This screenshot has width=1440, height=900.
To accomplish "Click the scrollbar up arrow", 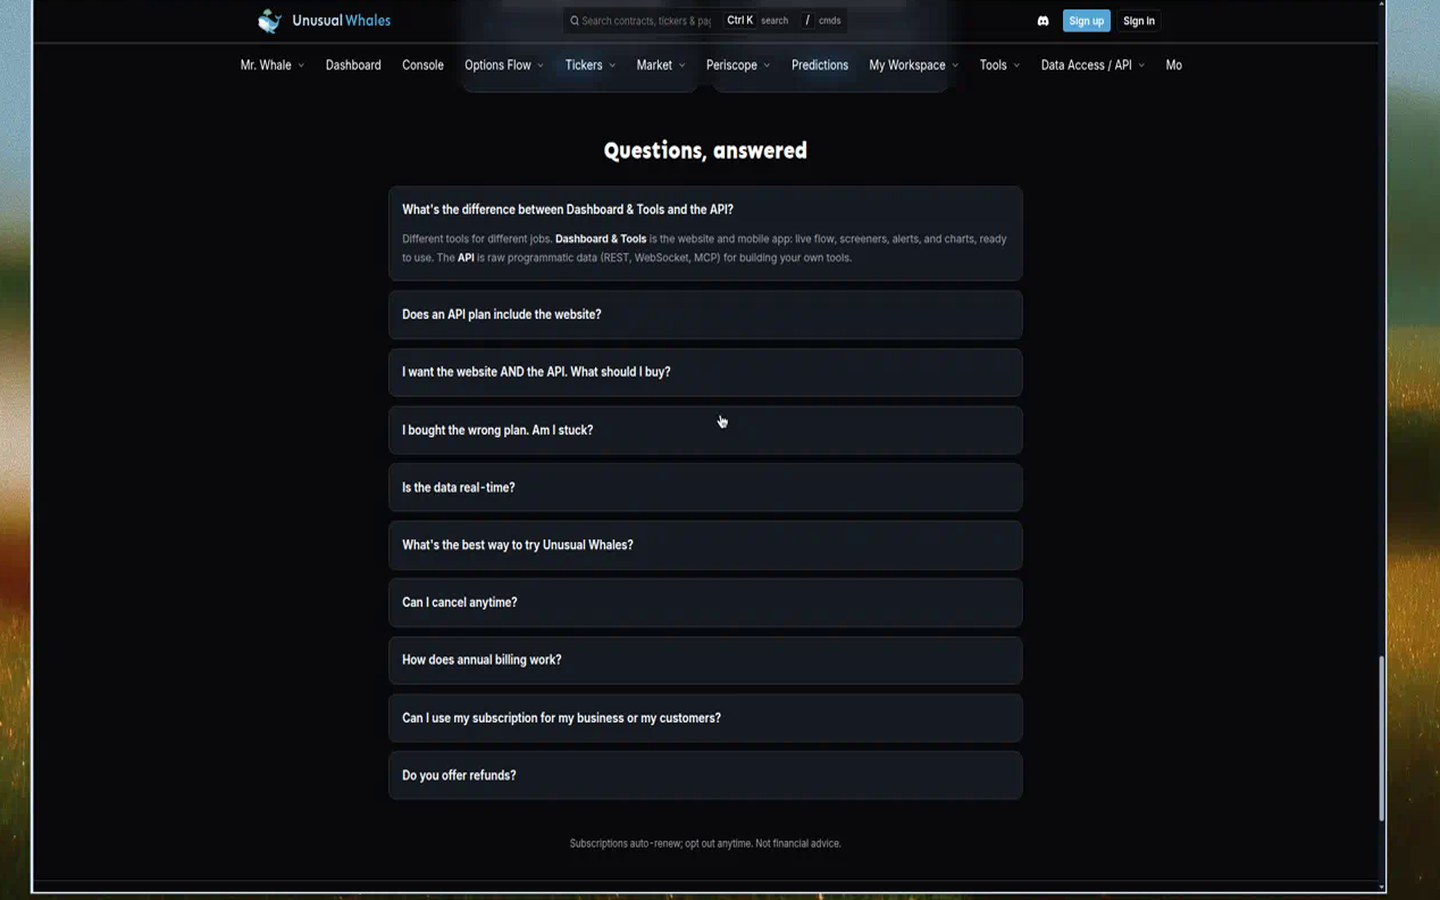I will tap(1382, 5).
